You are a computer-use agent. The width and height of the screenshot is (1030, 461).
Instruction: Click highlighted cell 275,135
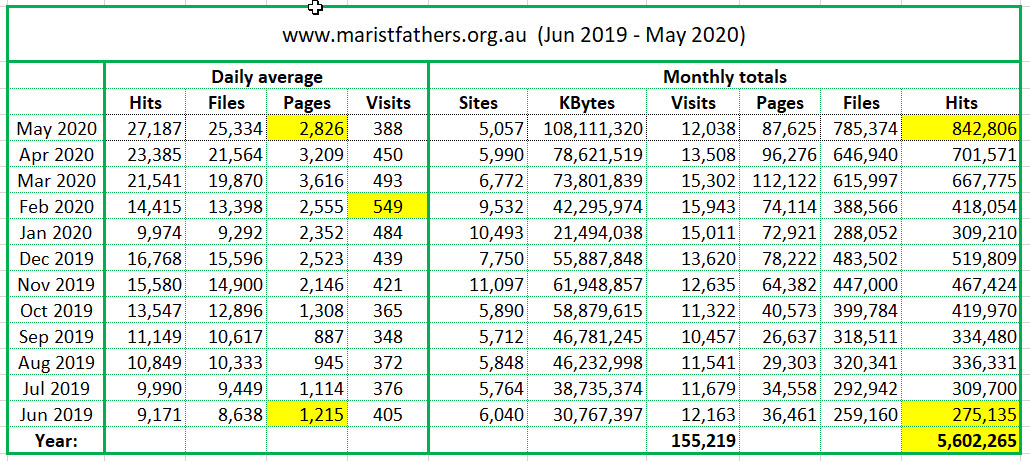[961, 414]
